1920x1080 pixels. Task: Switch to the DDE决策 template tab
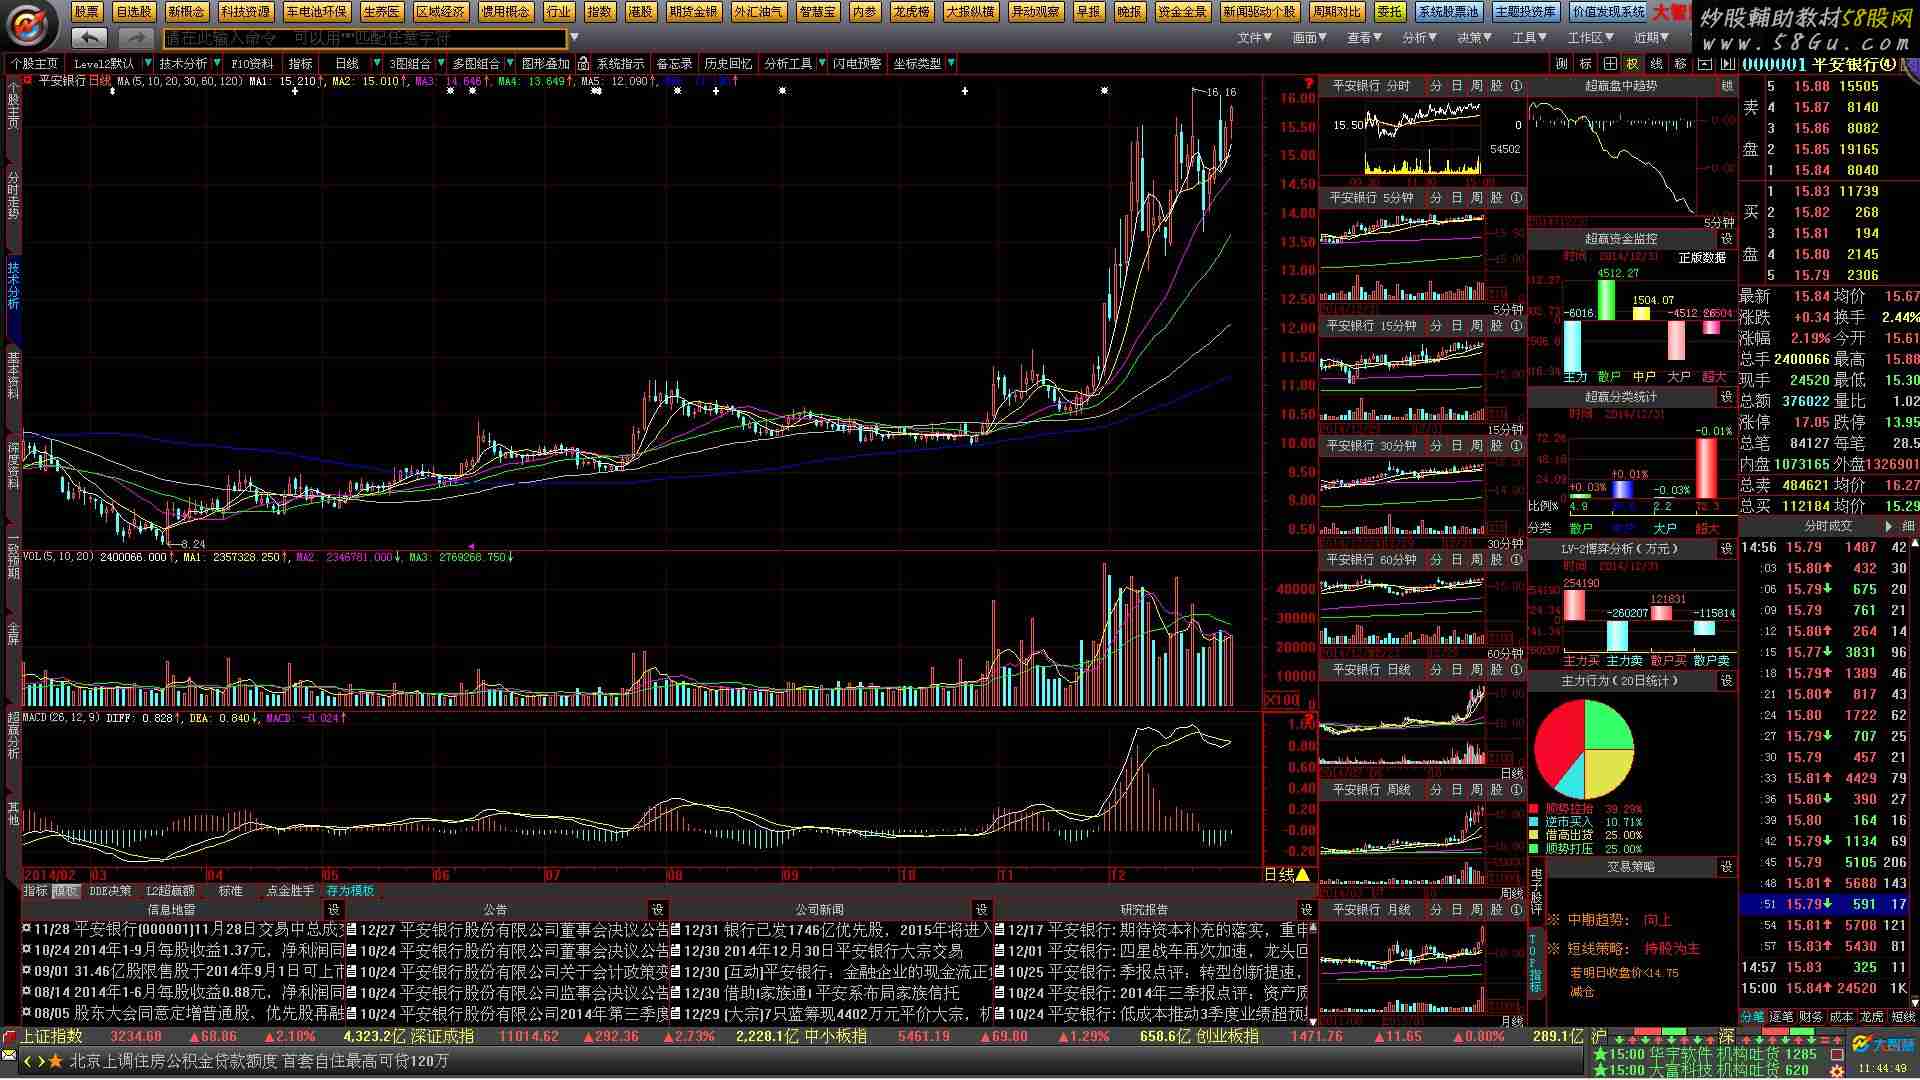point(110,891)
